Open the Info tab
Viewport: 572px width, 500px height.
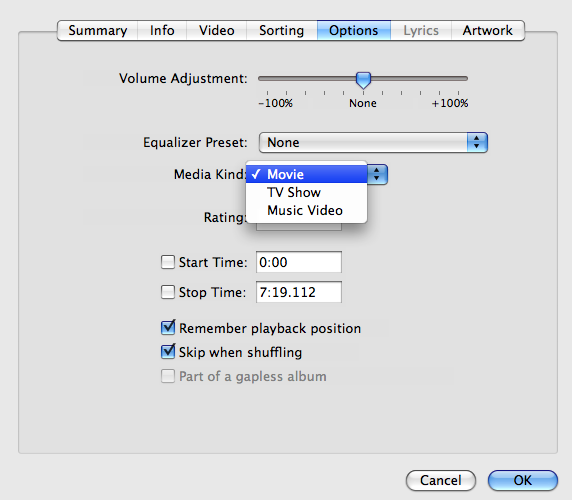click(x=162, y=30)
